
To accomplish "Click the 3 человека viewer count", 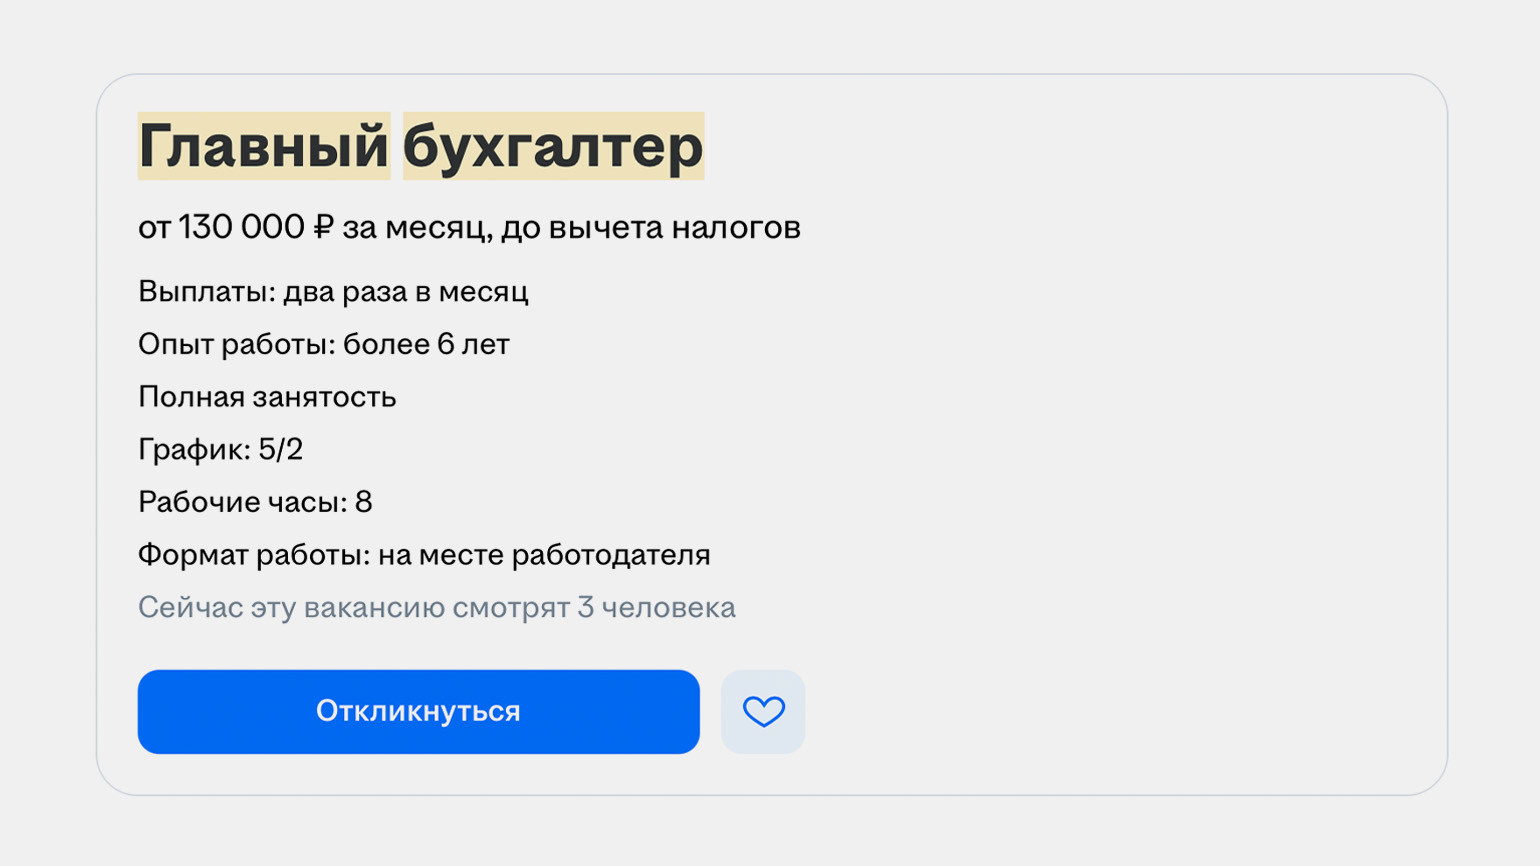I will pyautogui.click(x=656, y=608).
